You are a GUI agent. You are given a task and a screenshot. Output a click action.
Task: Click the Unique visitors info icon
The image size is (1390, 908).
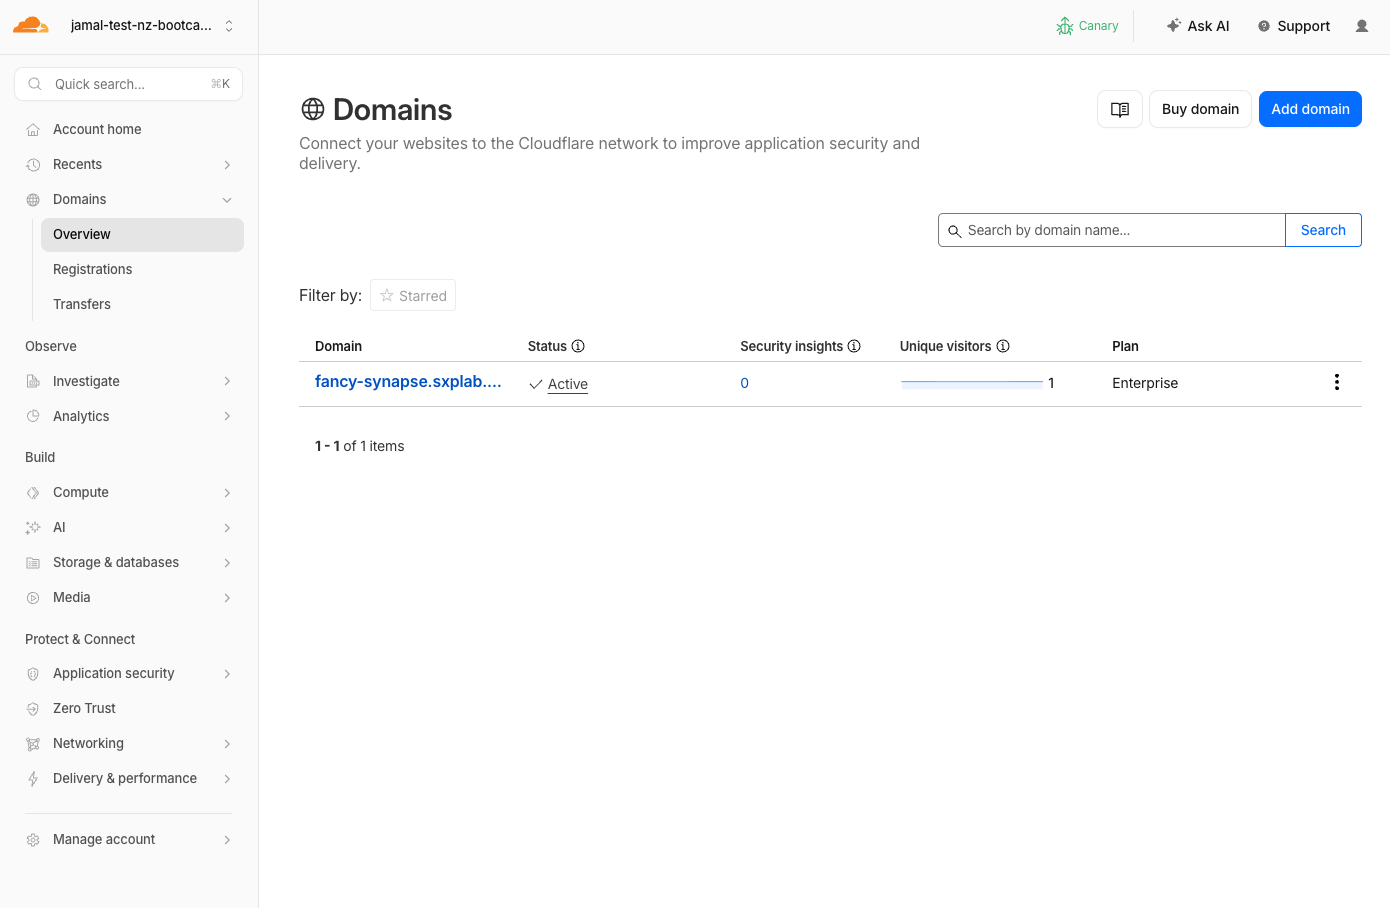pyautogui.click(x=1003, y=346)
